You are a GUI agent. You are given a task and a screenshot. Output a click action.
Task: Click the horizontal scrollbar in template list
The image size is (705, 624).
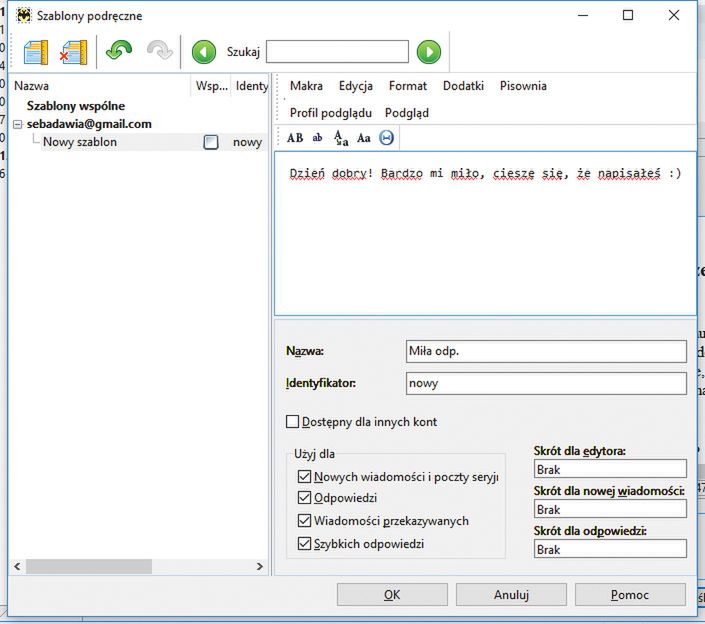(x=90, y=567)
